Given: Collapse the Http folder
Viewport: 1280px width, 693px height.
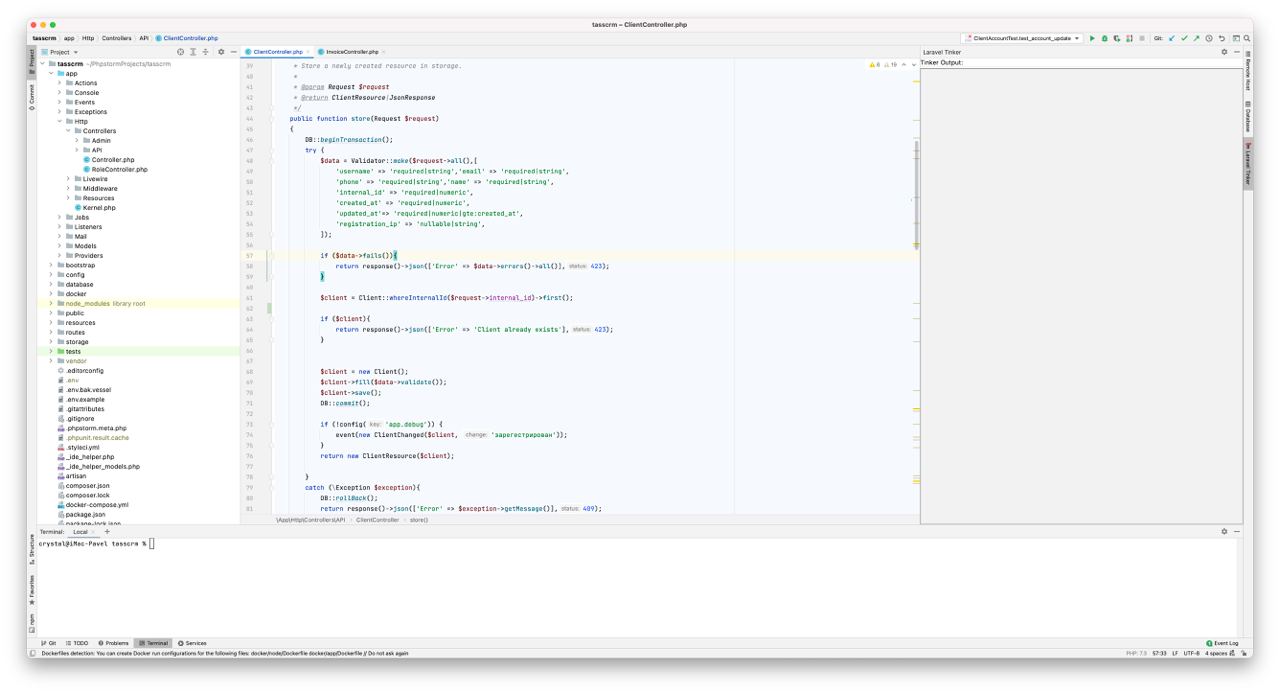Looking at the screenshot, I should coord(59,121).
